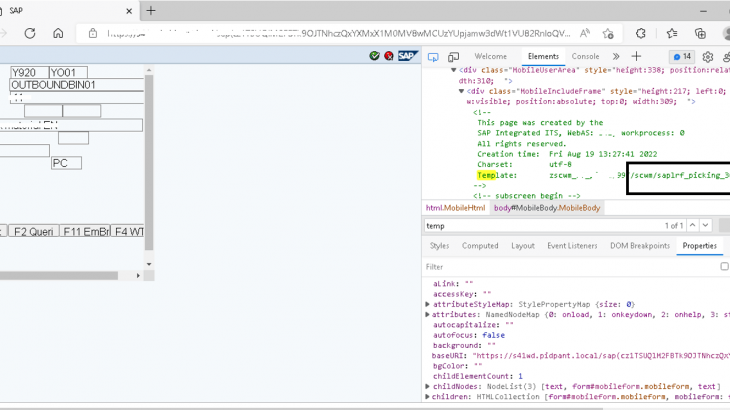Screen dimensions: 730x410
Task: Show more DevTools tabs chevron
Action: (616, 57)
